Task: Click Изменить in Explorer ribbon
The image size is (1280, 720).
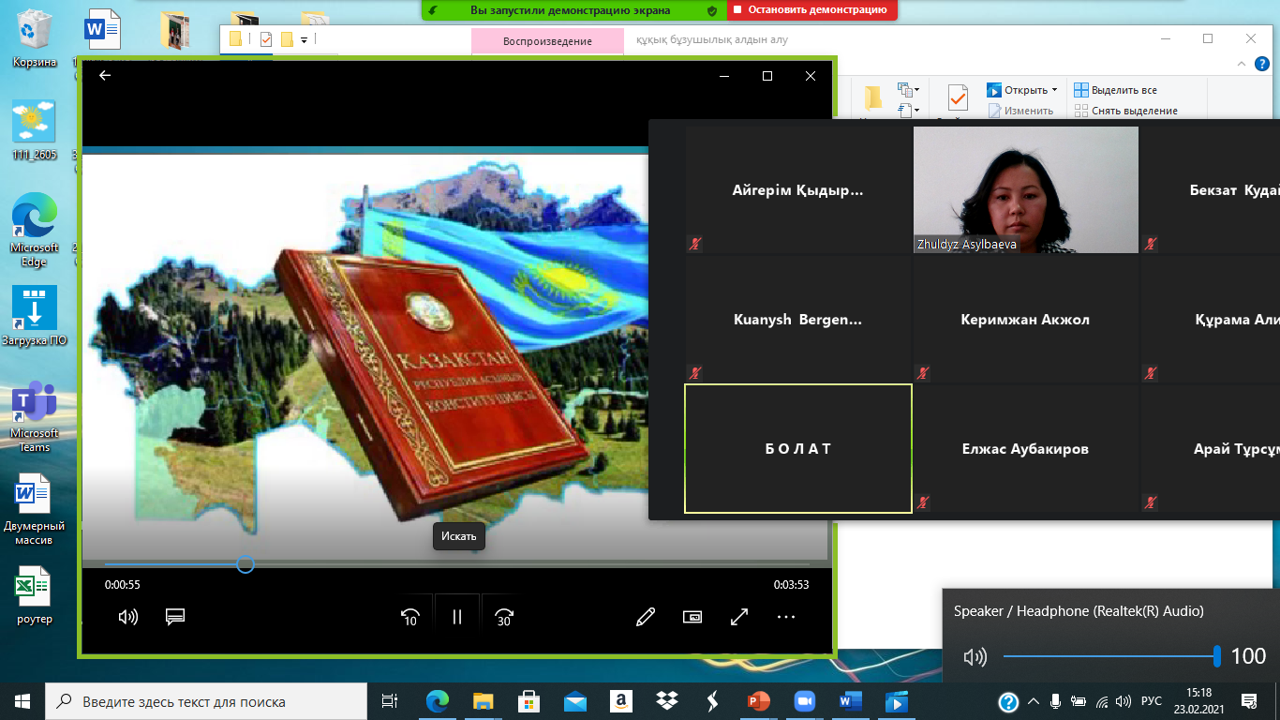Action: [1020, 110]
